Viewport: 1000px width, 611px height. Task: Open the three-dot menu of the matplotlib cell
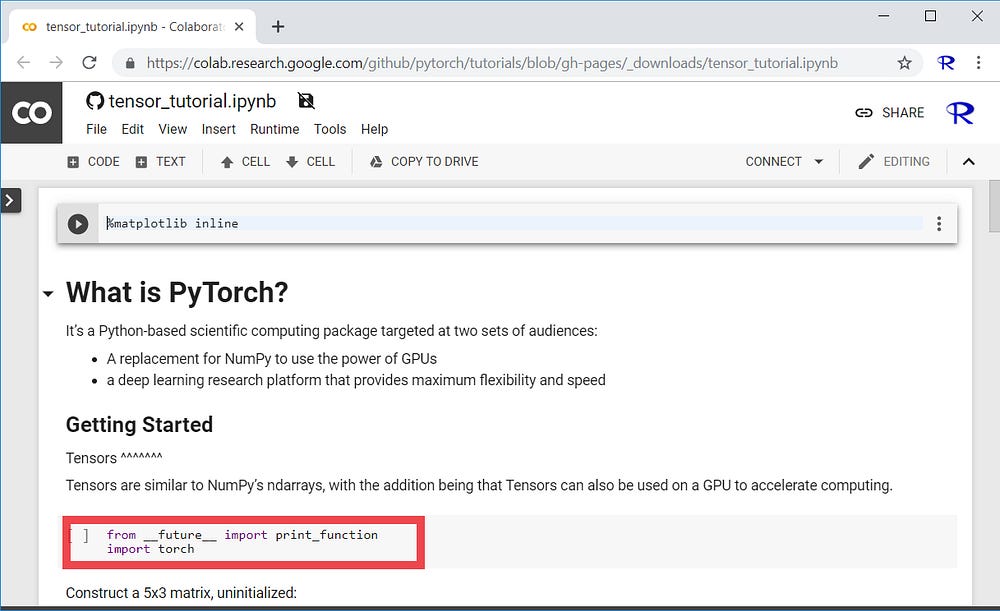pos(939,224)
